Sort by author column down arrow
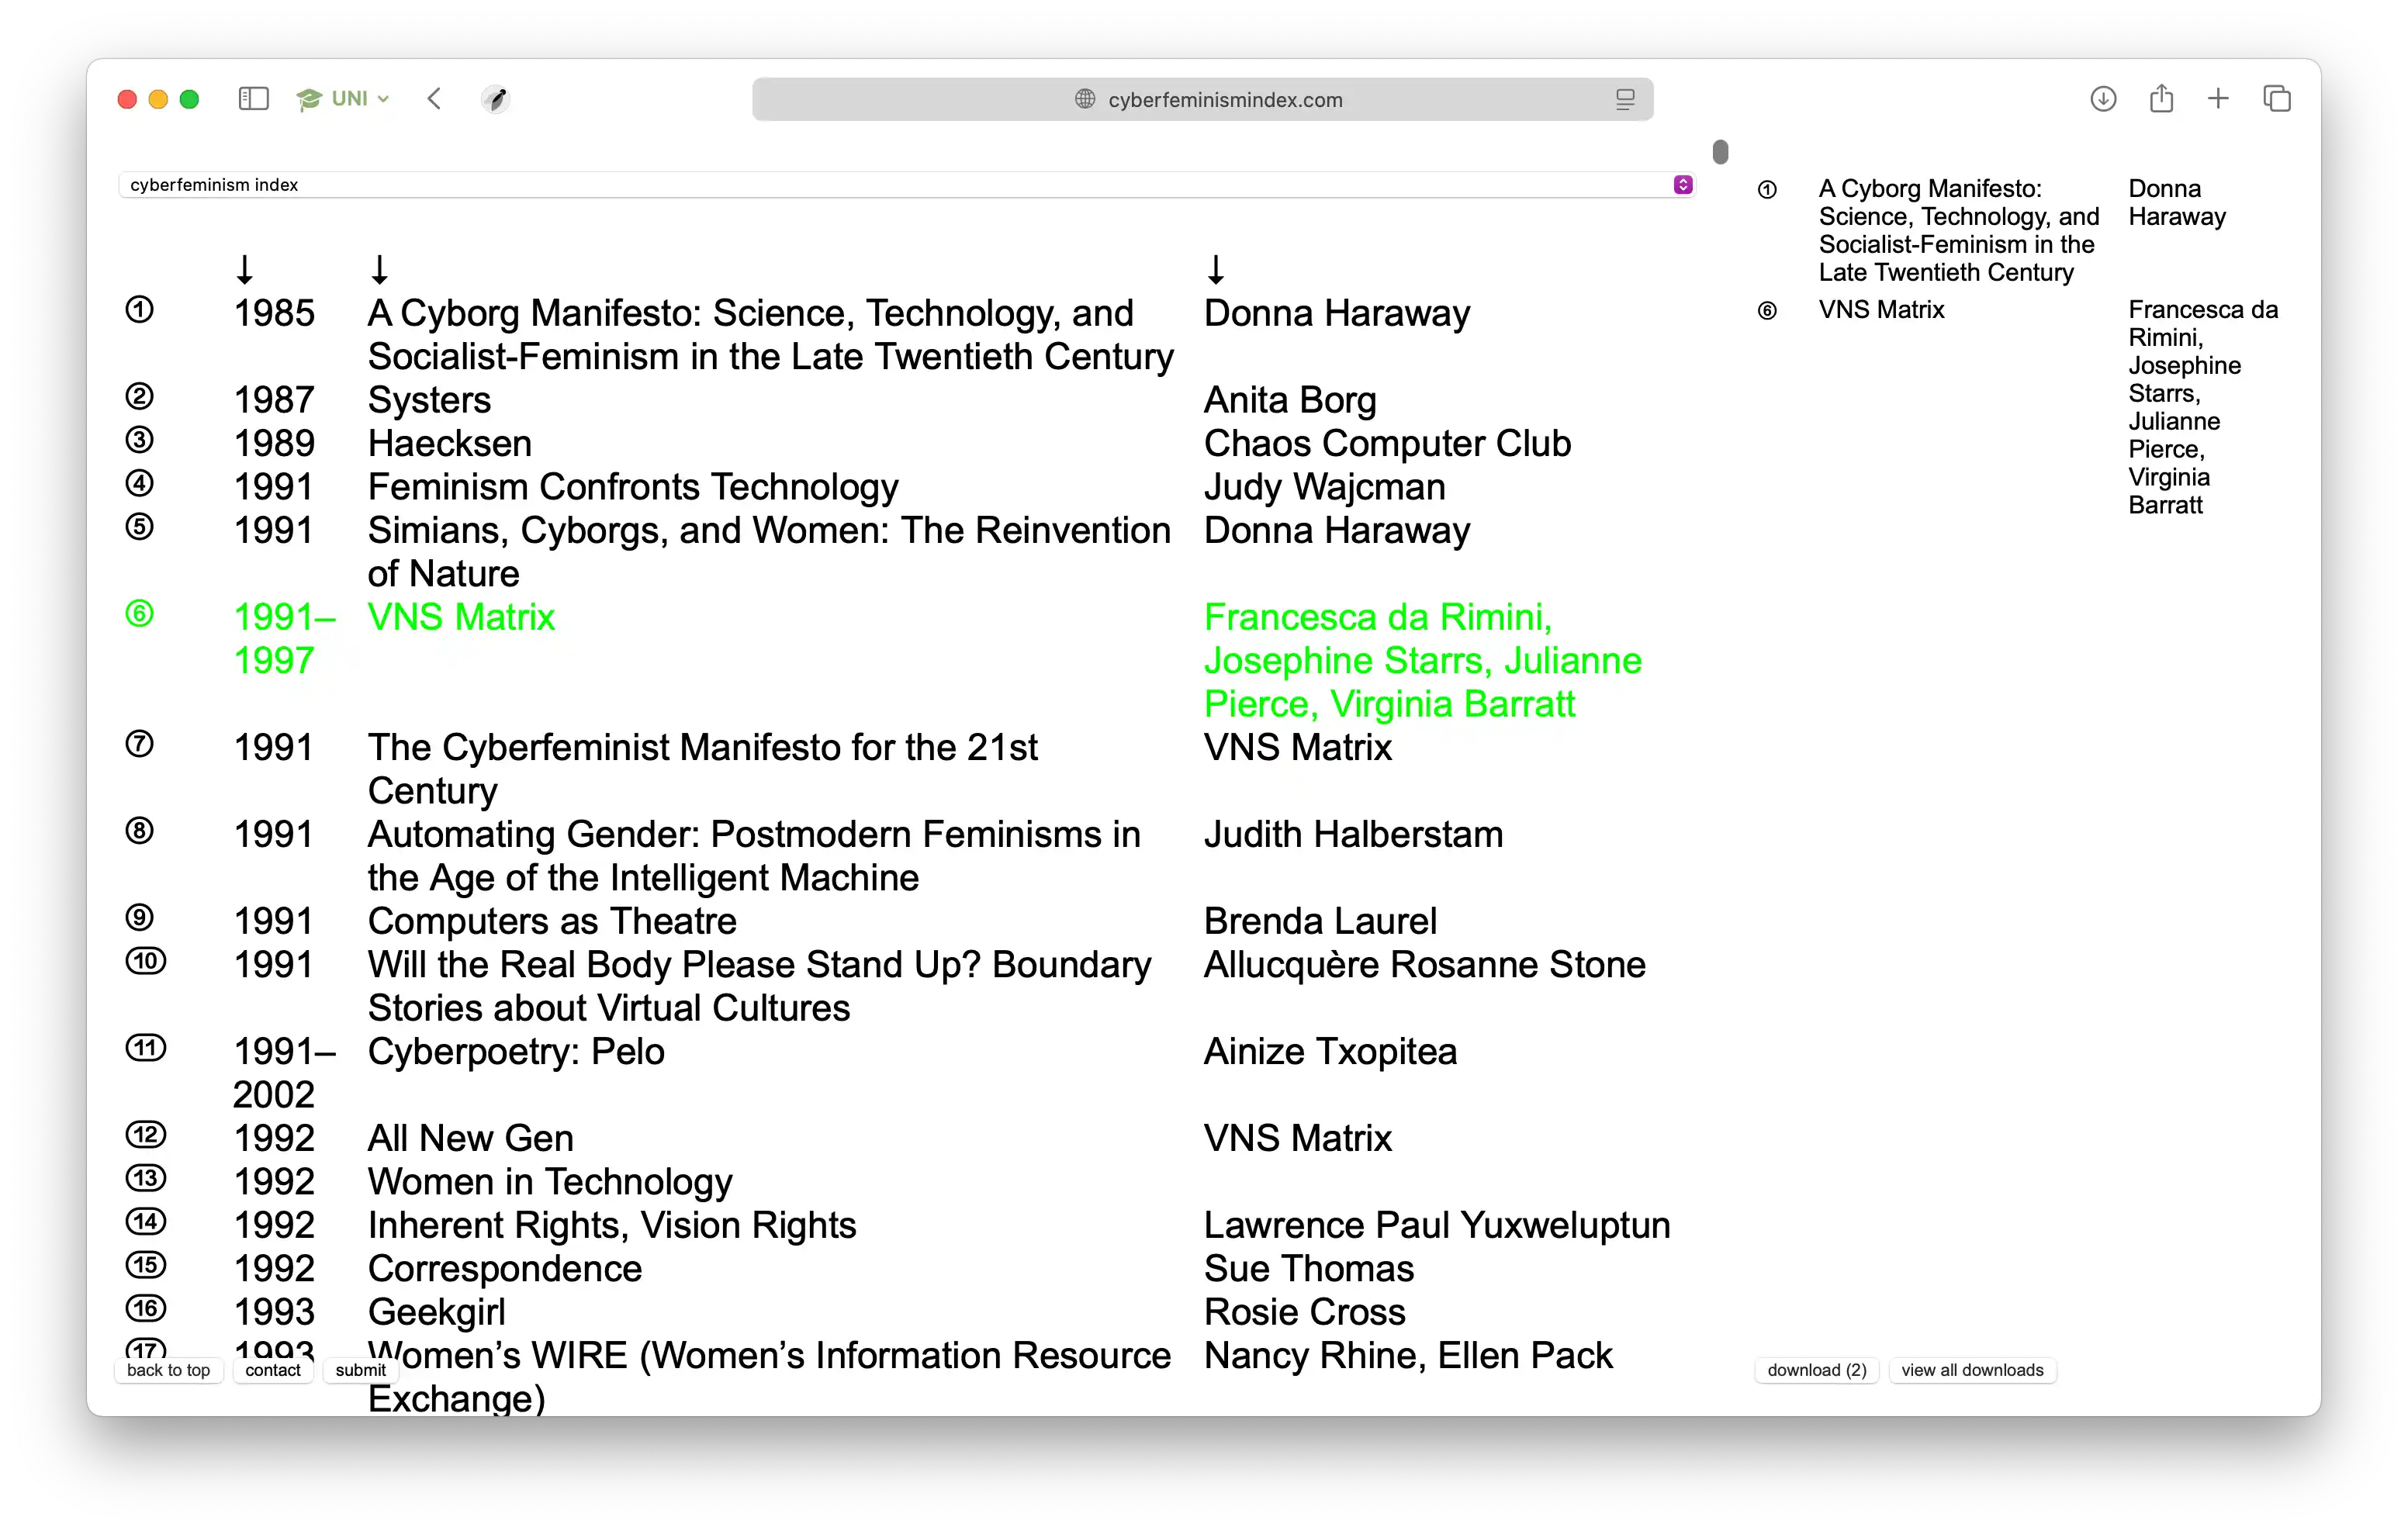This screenshot has height=1531, width=2408. point(1216,270)
